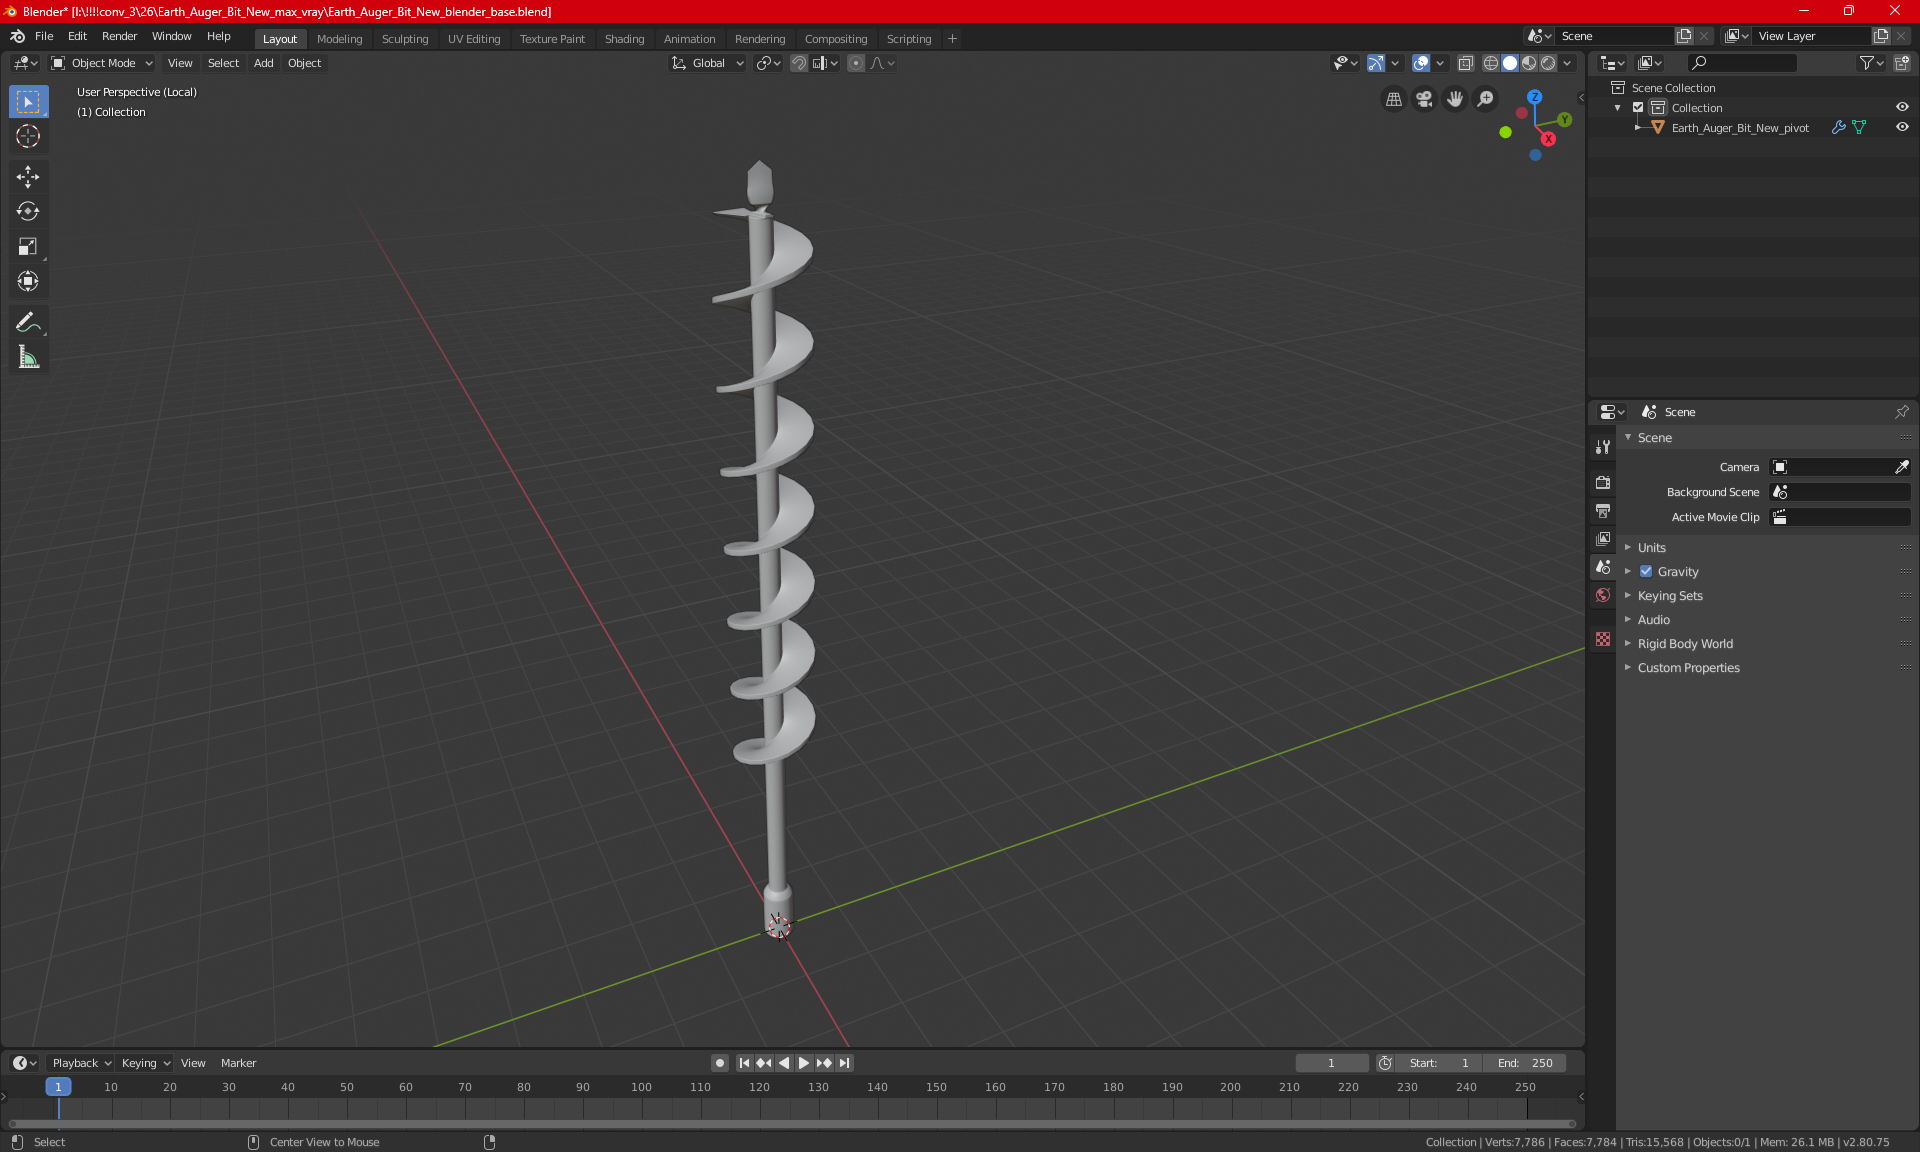
Task: Toggle Gravity checkbox
Action: (x=1646, y=572)
